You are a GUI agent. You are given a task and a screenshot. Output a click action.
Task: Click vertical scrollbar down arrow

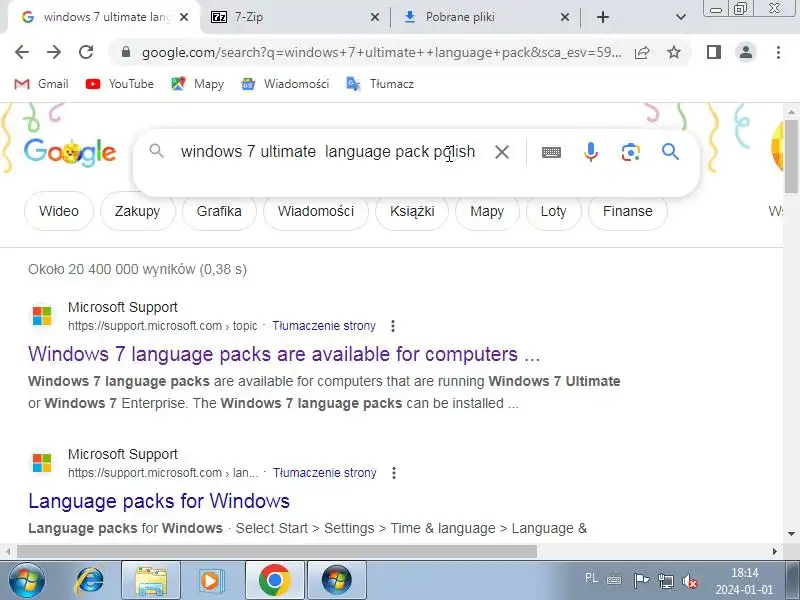791,534
